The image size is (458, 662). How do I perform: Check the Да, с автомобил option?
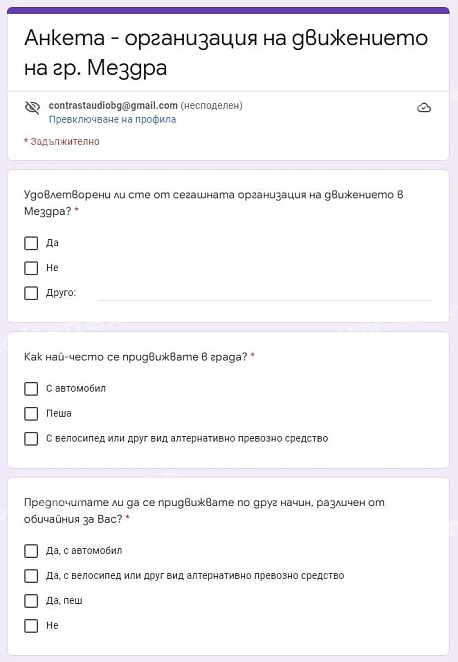pos(31,551)
